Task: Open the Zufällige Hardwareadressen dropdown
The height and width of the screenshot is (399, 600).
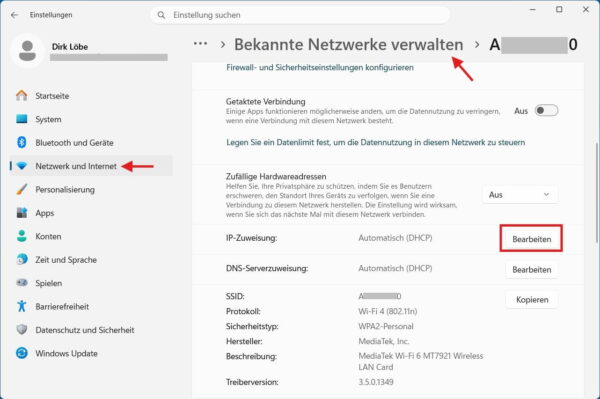Action: click(520, 195)
